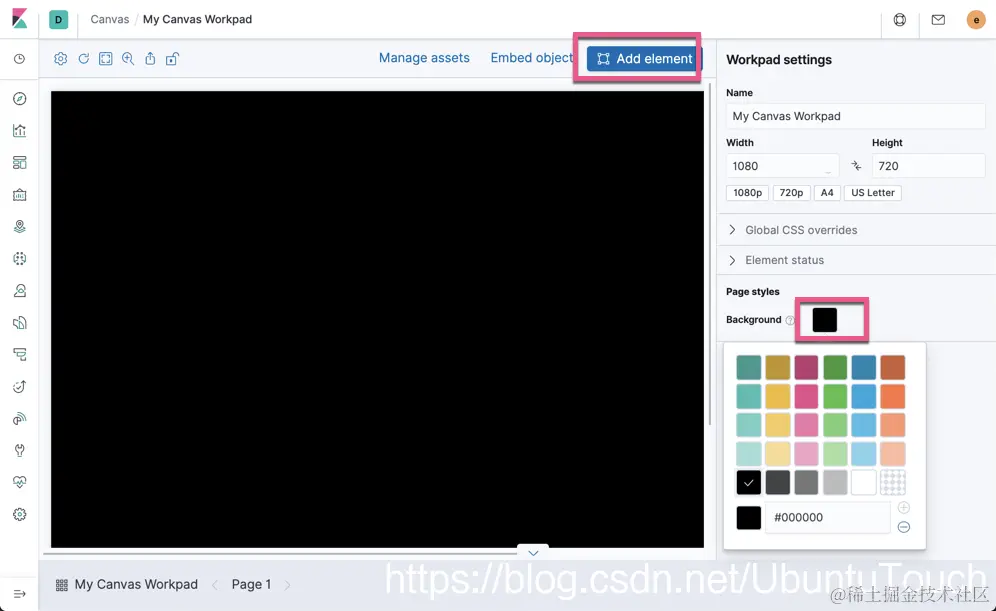Viewport: 996px width, 611px height.
Task: Open the recently viewed clock icon
Action: pyautogui.click(x=20, y=59)
